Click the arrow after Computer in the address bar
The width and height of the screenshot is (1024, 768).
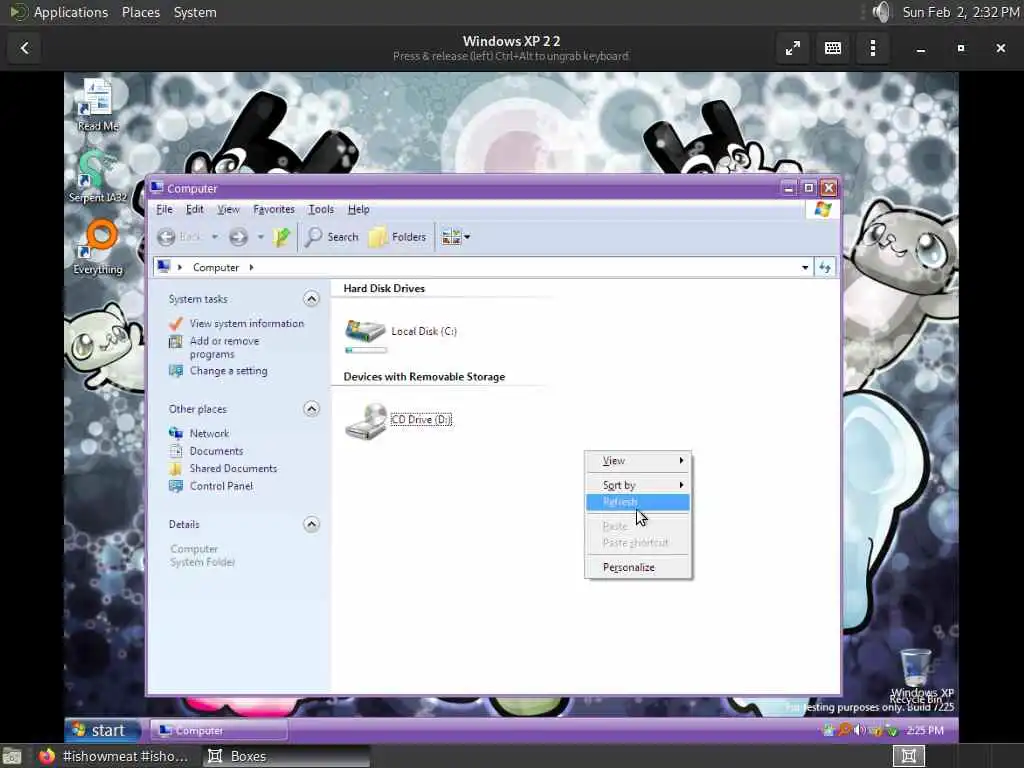(x=251, y=267)
